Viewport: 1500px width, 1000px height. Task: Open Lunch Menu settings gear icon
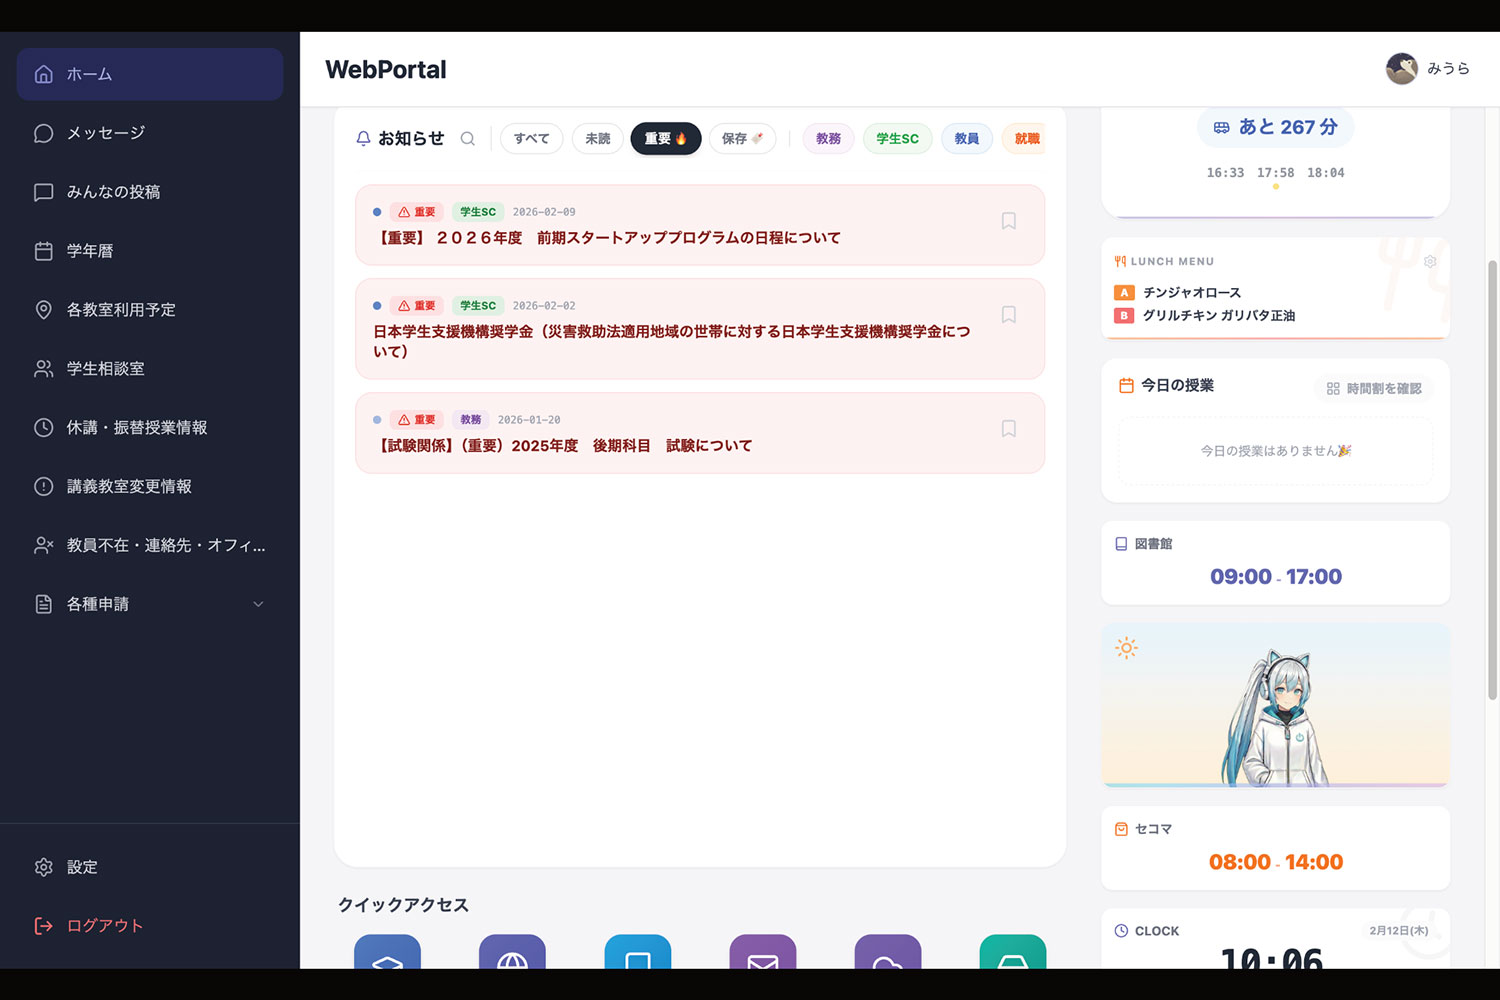point(1430,261)
